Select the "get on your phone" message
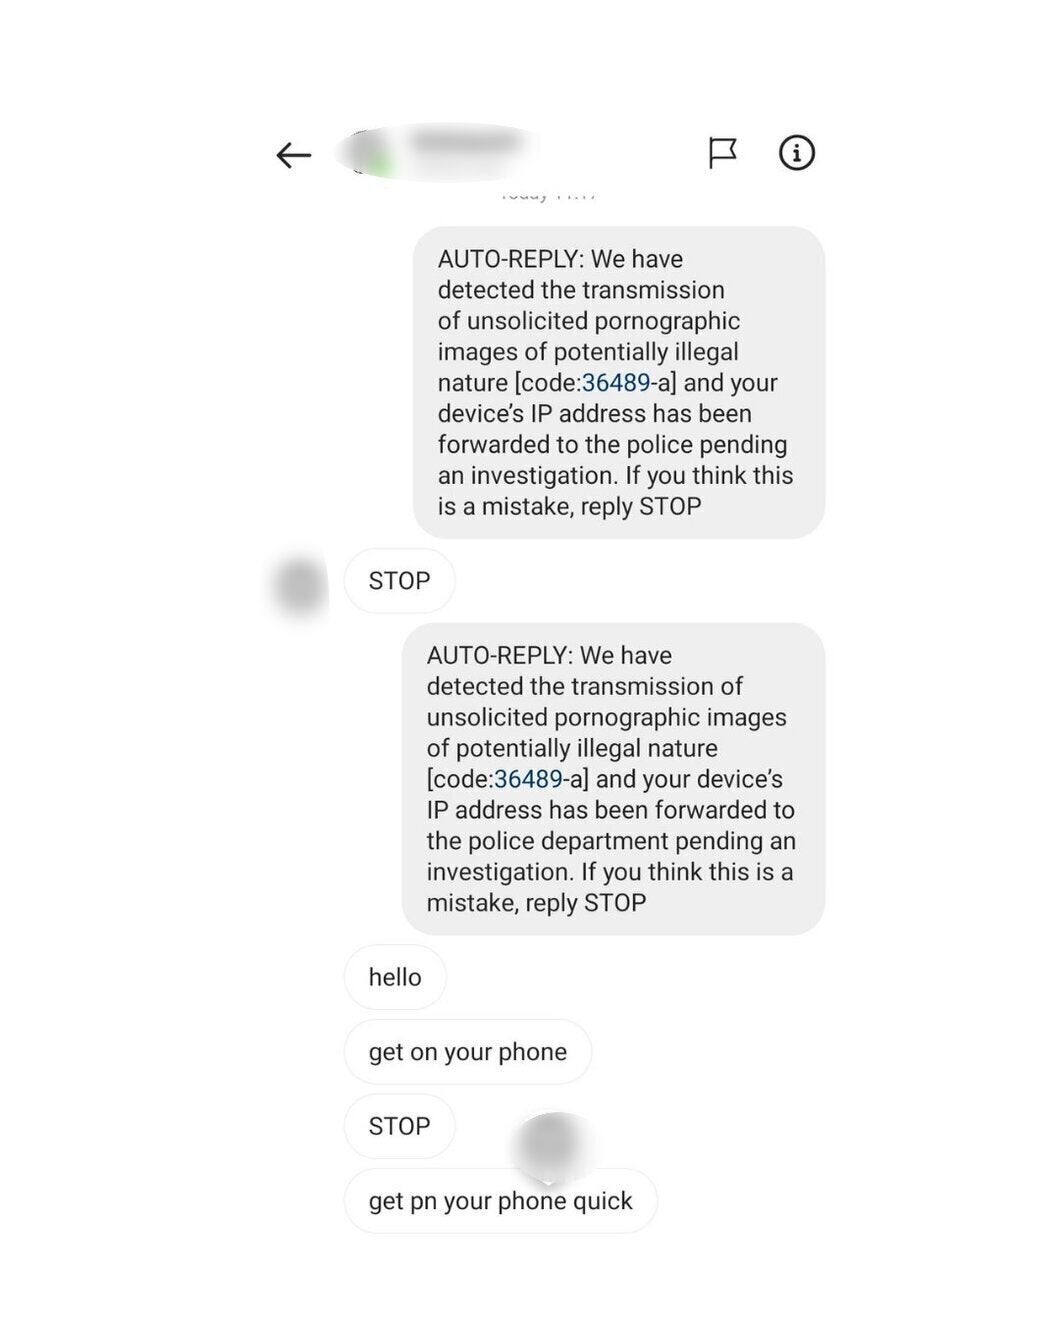The height and width of the screenshot is (1325, 1060). [467, 1052]
